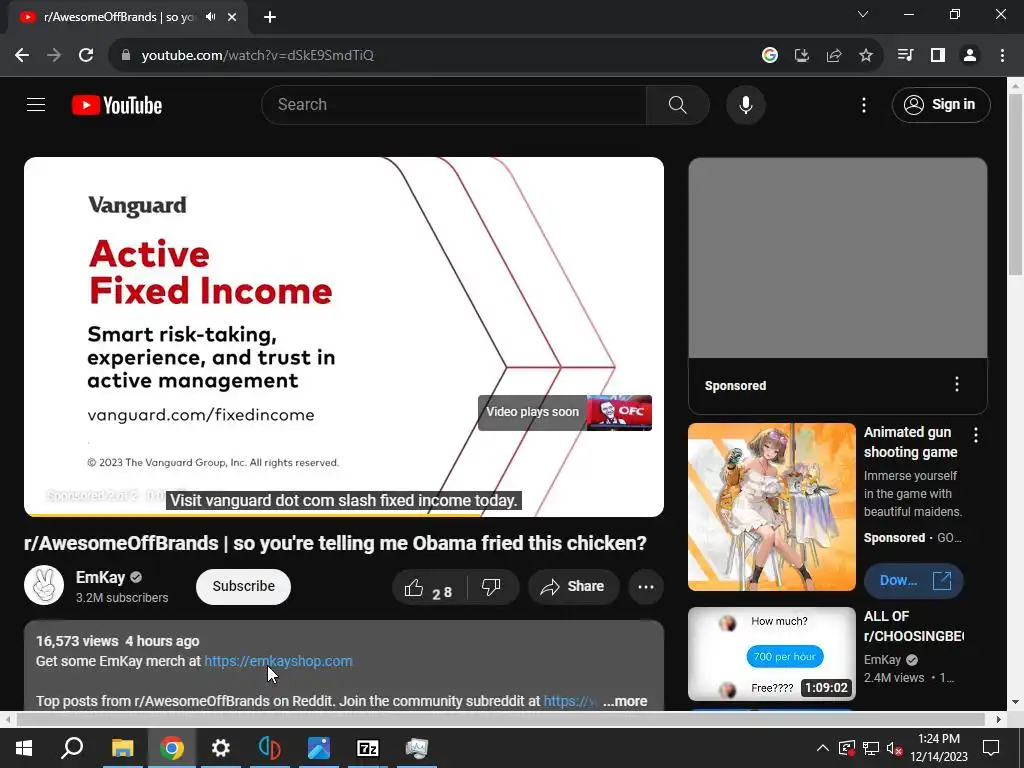Image resolution: width=1024 pixels, height=768 pixels.
Task: Click the Vanguard ad video area
Action: tap(344, 336)
